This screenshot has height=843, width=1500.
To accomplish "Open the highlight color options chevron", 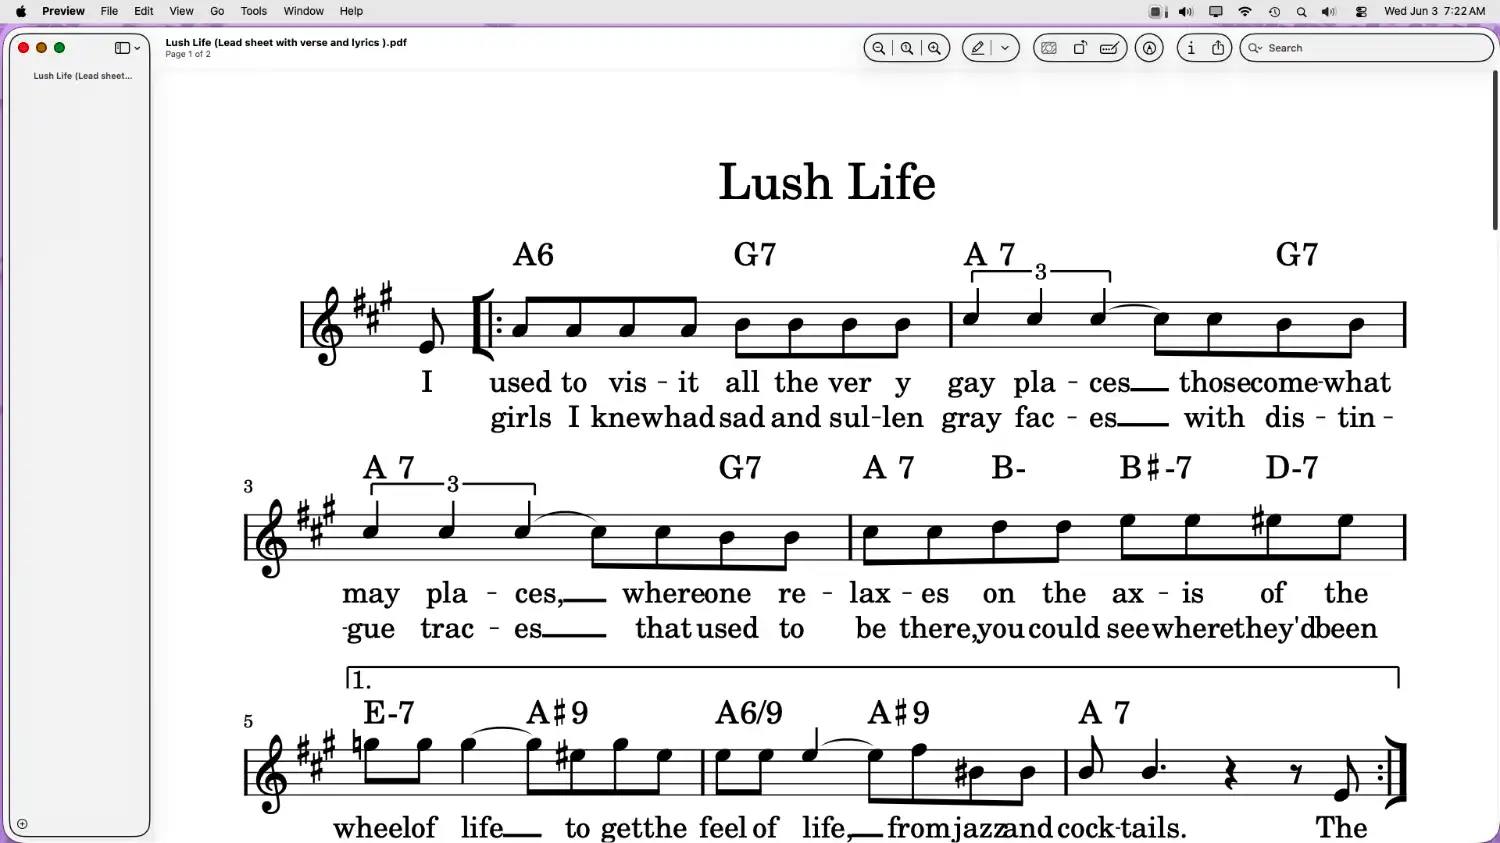I will [x=1005, y=48].
